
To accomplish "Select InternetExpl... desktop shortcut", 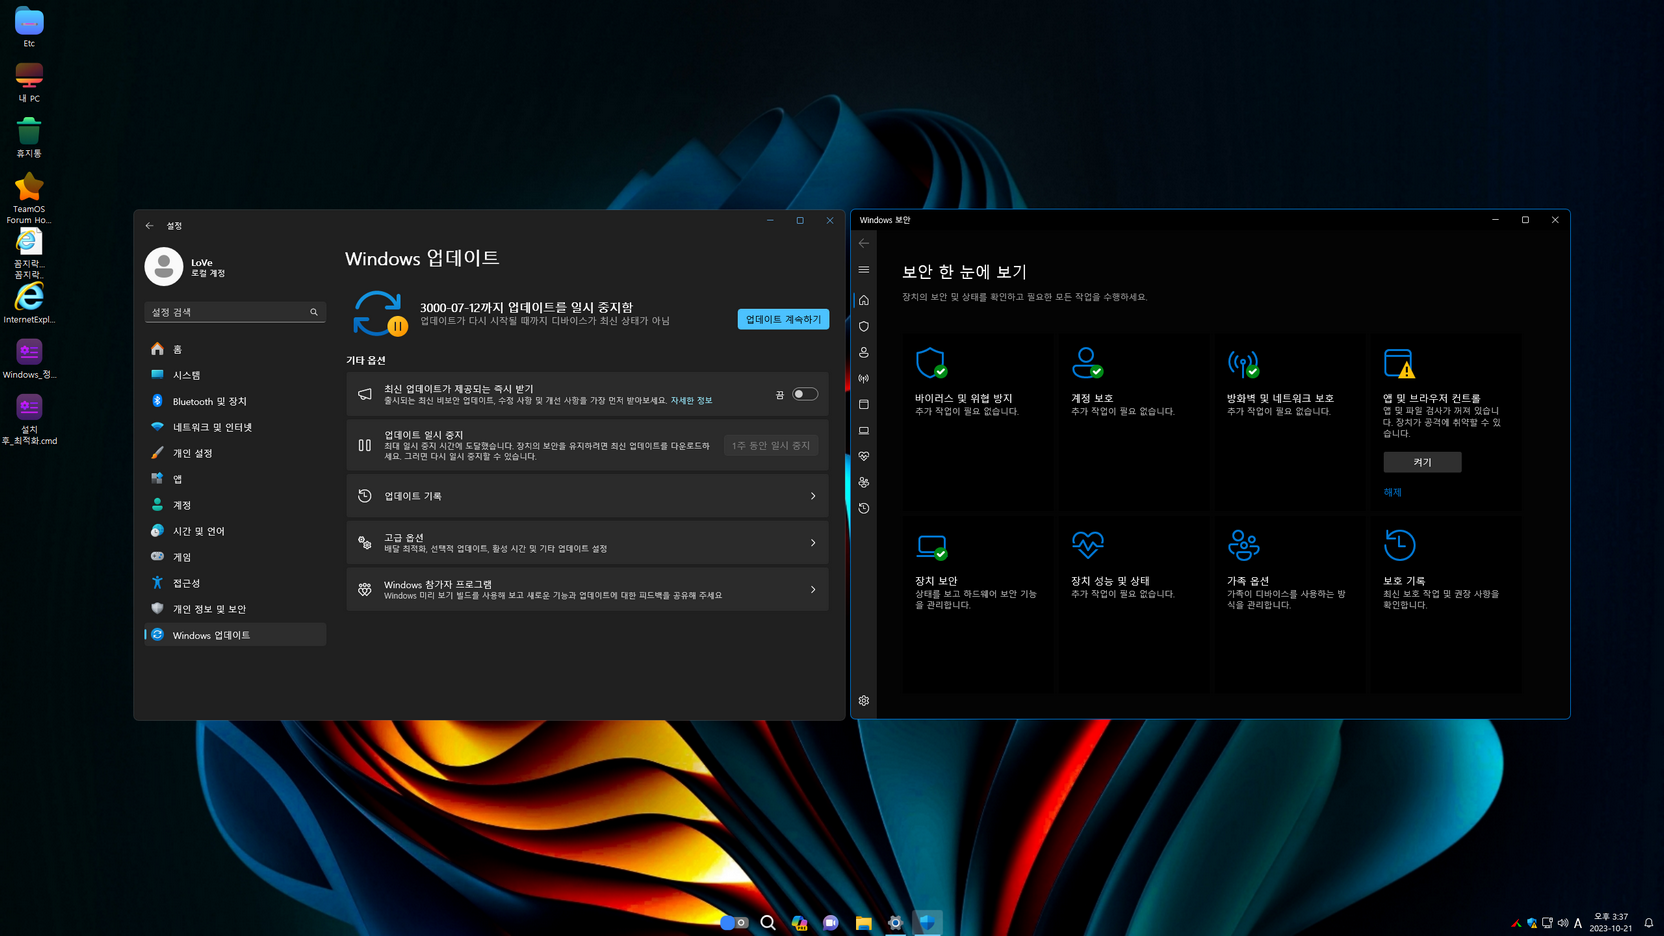I will click(x=29, y=303).
